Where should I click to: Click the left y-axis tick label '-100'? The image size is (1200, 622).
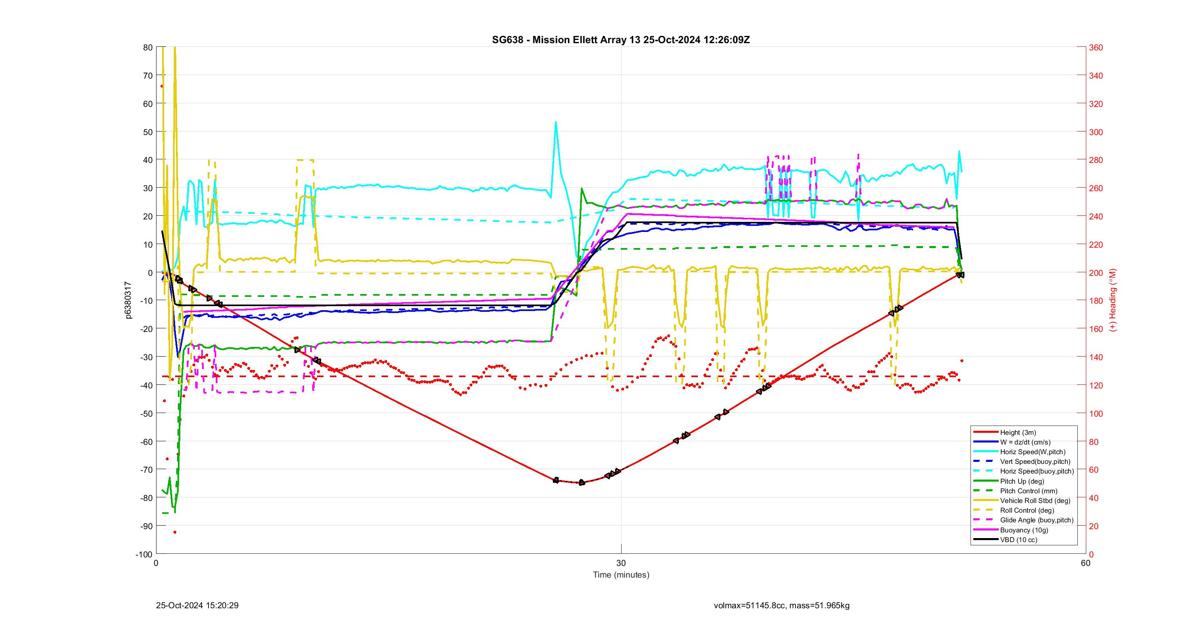[x=145, y=554]
